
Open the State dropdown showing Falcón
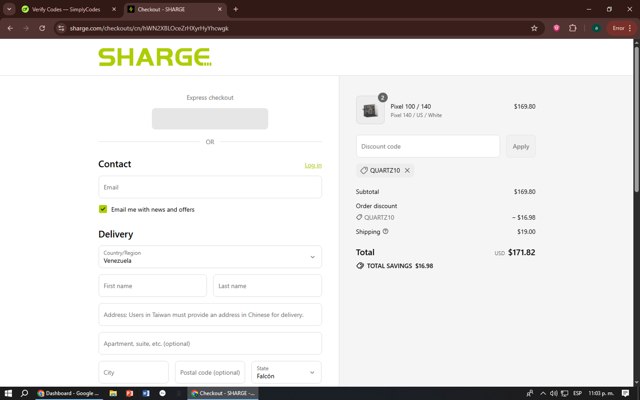click(287, 372)
